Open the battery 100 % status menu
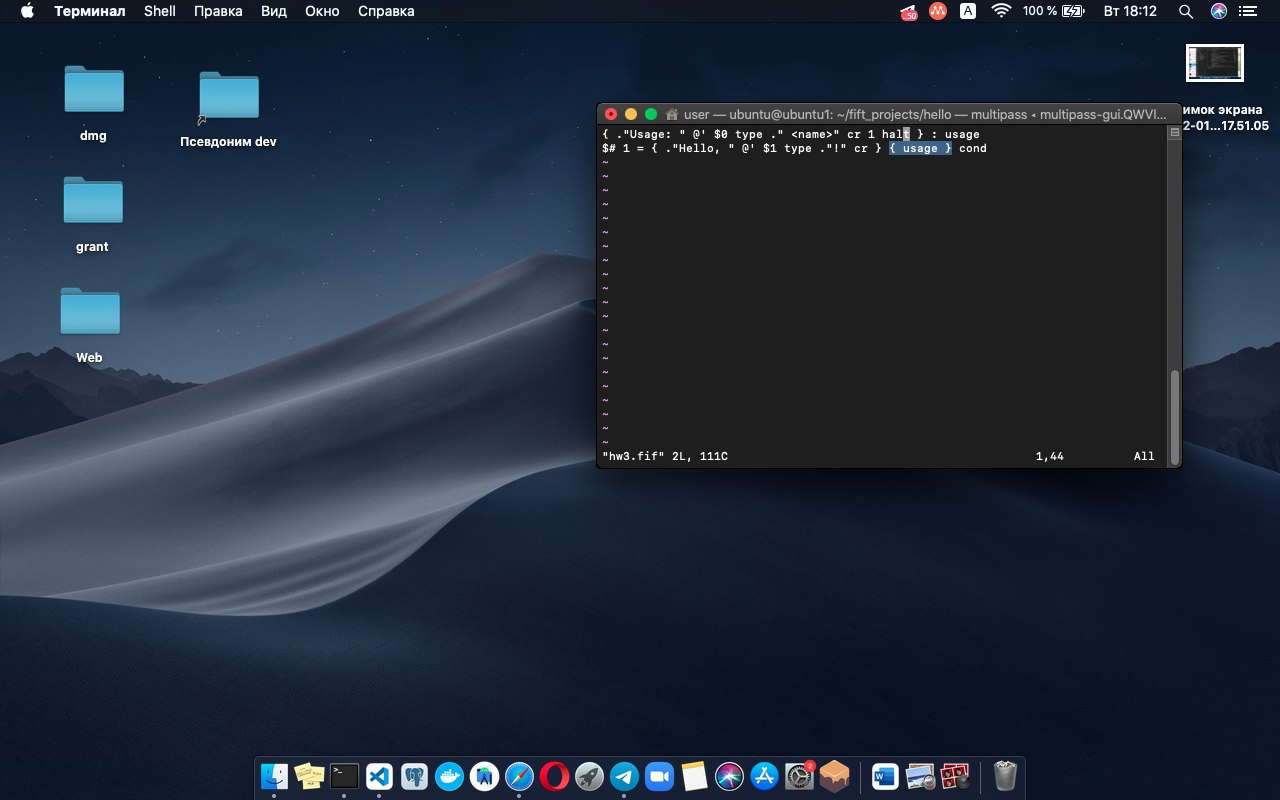The image size is (1280, 800). point(1053,11)
